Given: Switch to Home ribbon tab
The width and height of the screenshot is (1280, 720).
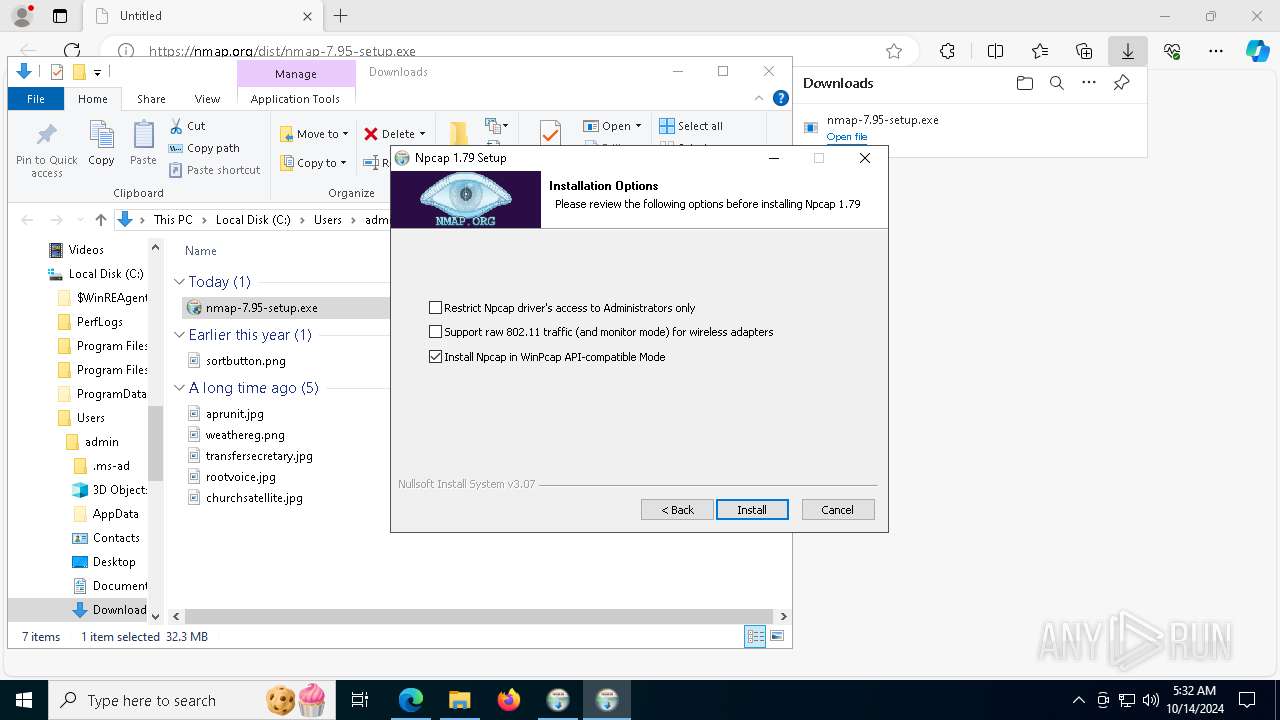Looking at the screenshot, I should [93, 99].
